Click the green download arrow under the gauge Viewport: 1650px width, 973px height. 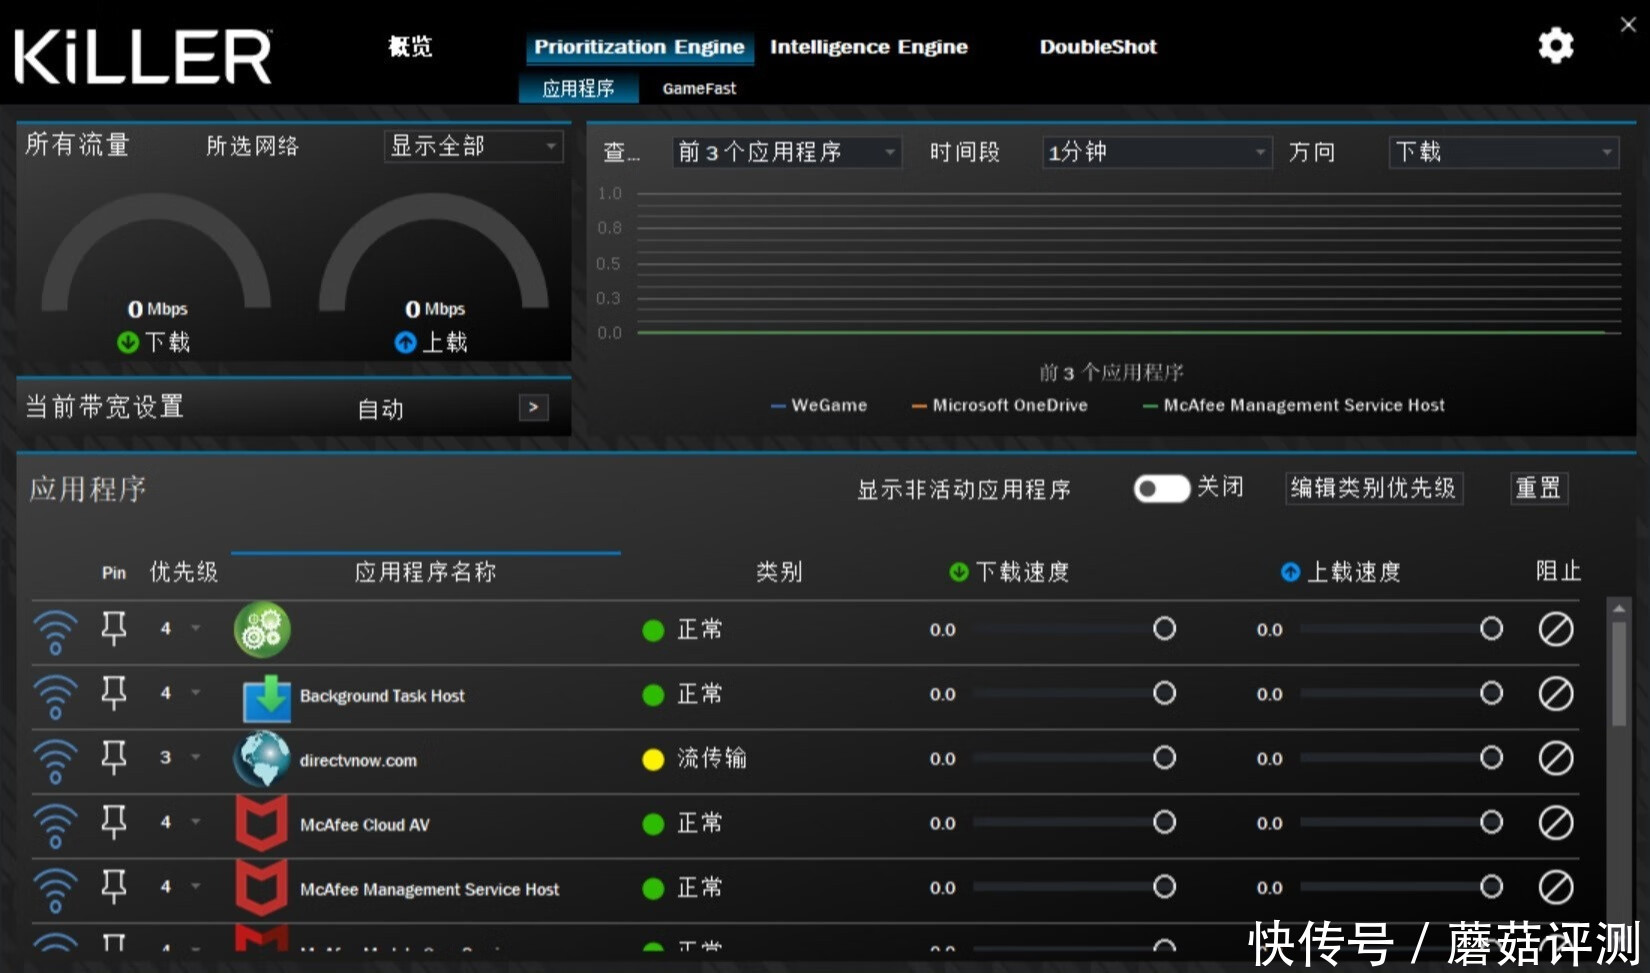pyautogui.click(x=128, y=342)
